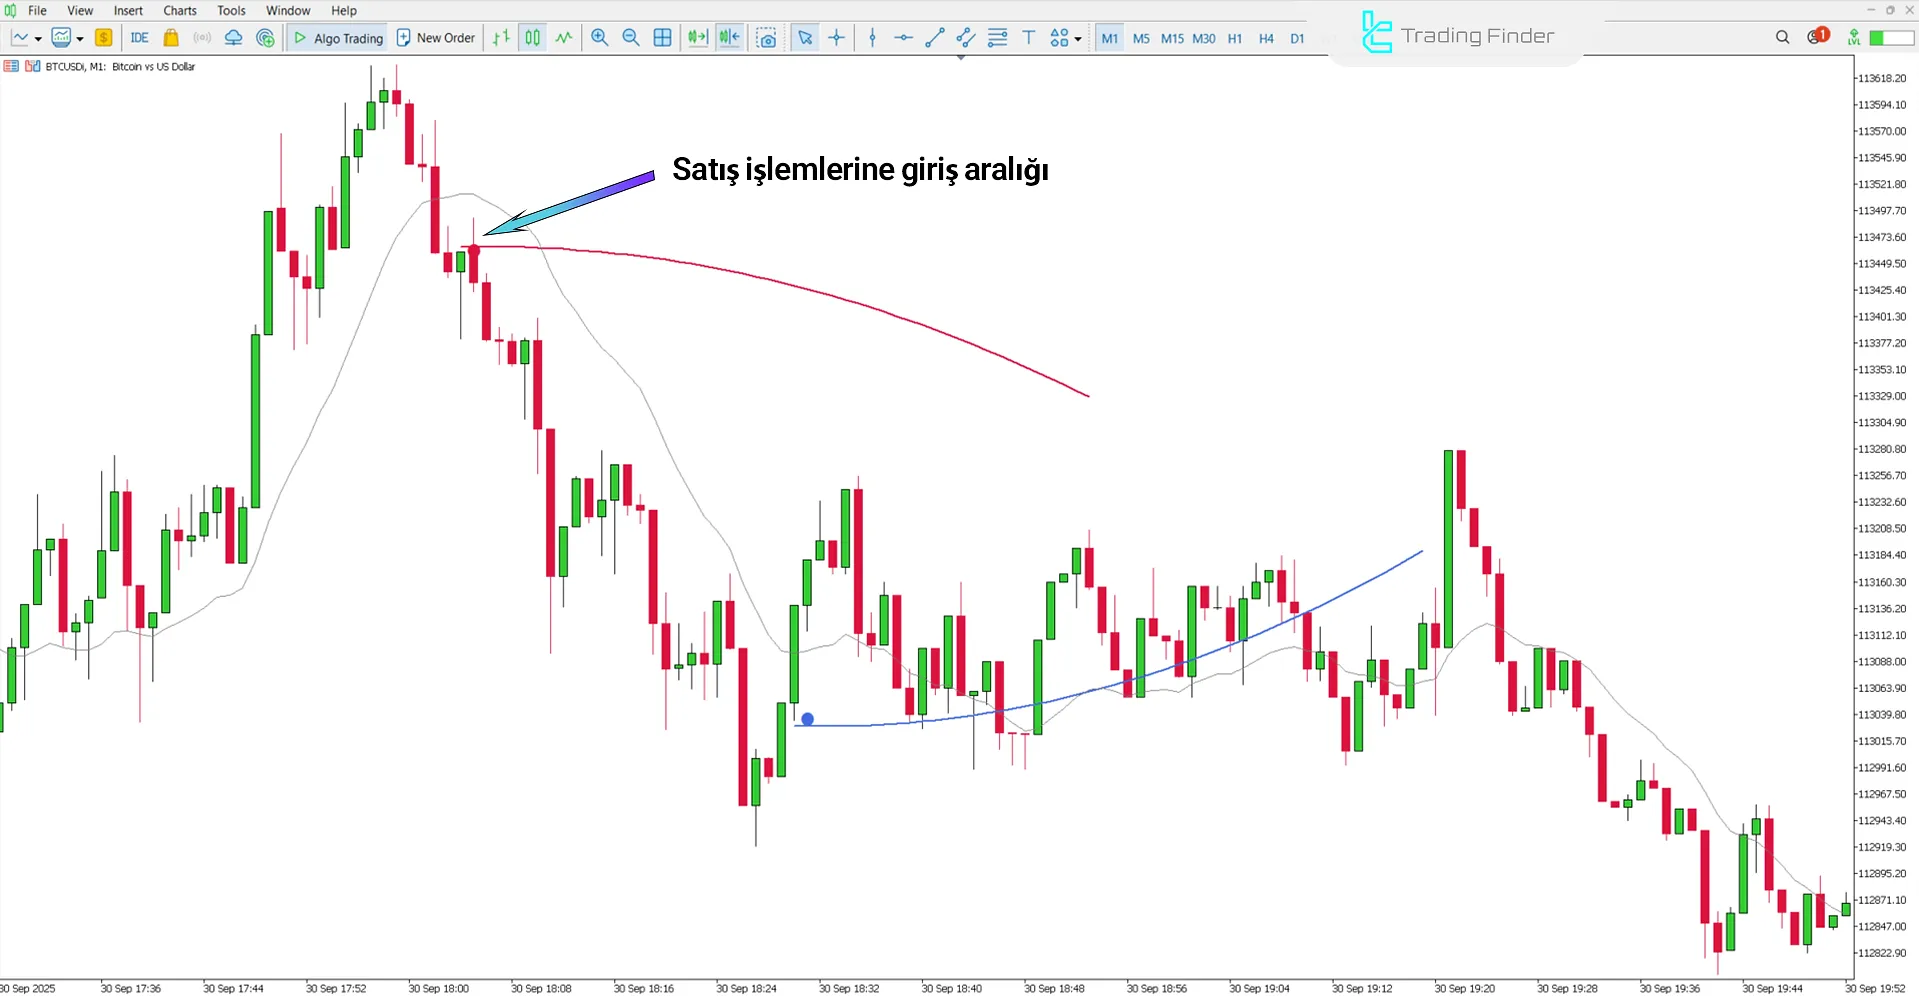Screen dimensions: 1919x996
Task: Expand the chart type dropdown arrow
Action: point(38,39)
